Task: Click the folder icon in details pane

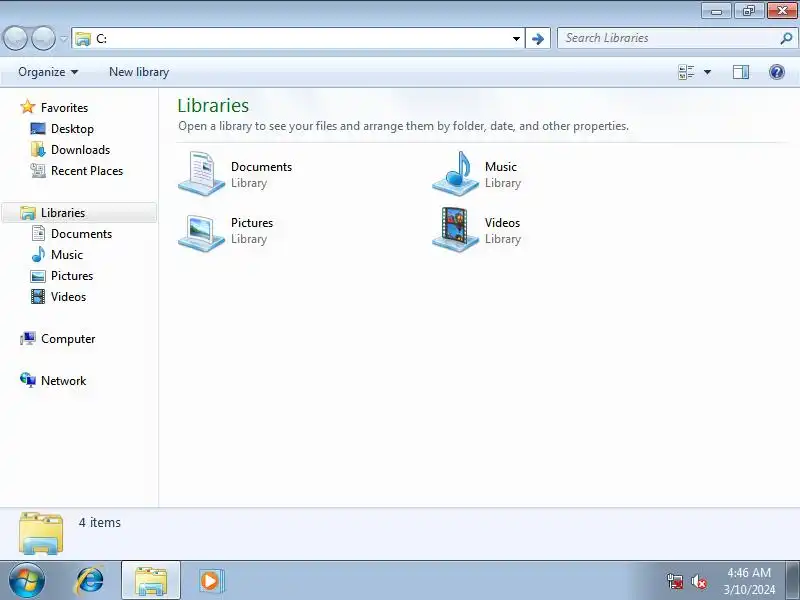Action: [41, 533]
